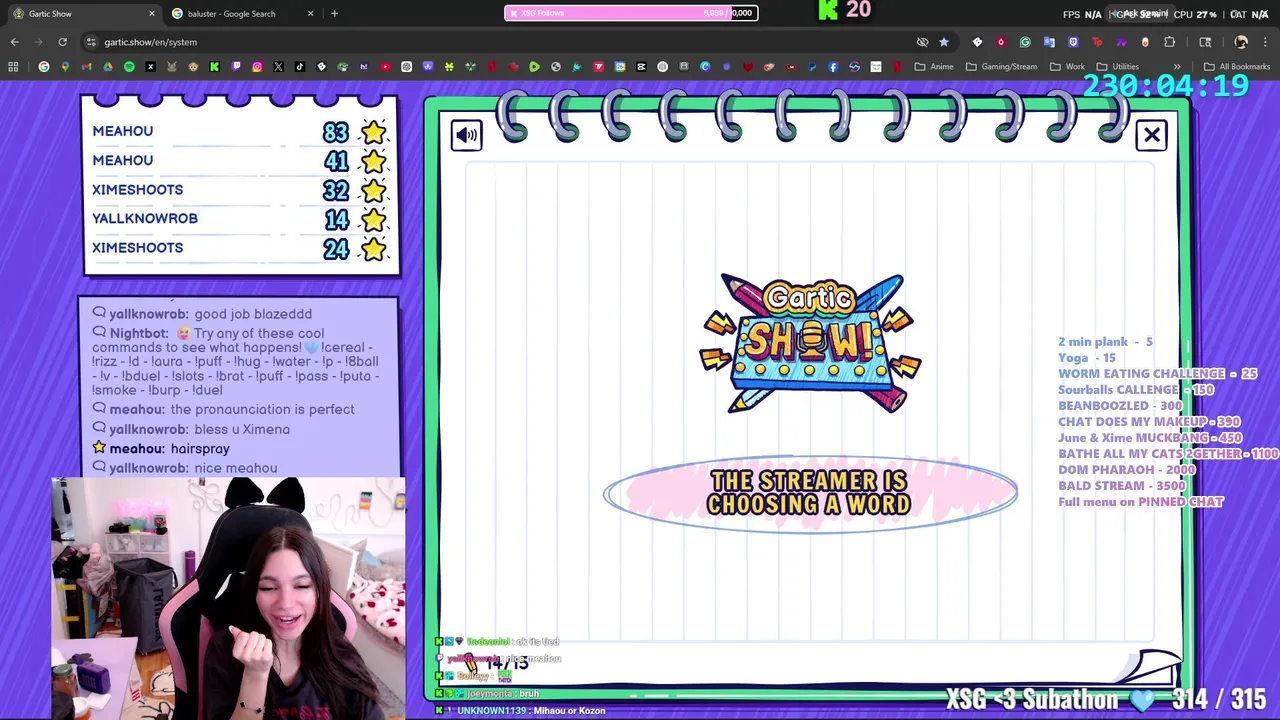Show more hidden bookmarks chevron

pos(1177,67)
